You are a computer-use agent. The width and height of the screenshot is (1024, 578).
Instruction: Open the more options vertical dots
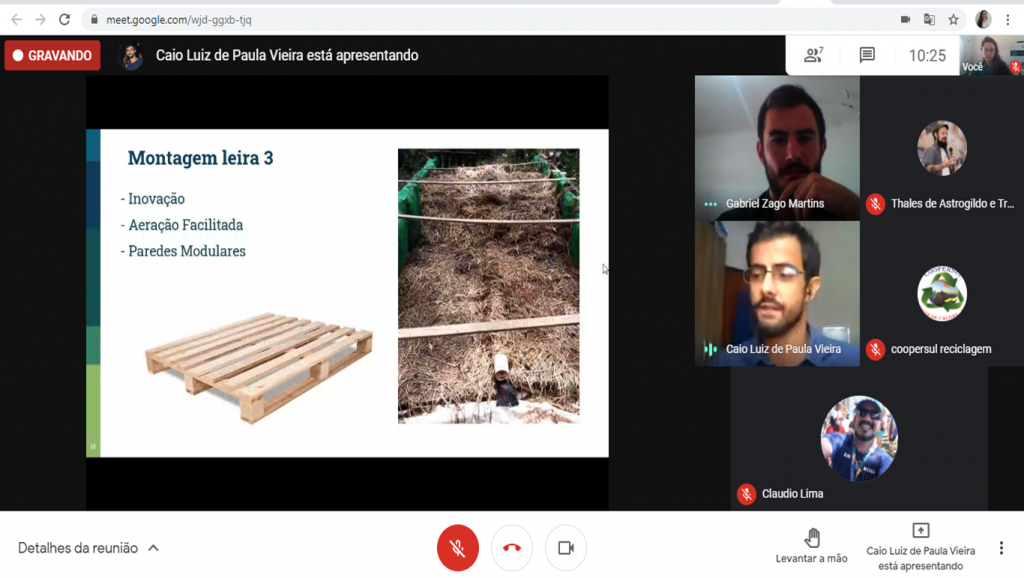pos(1000,548)
